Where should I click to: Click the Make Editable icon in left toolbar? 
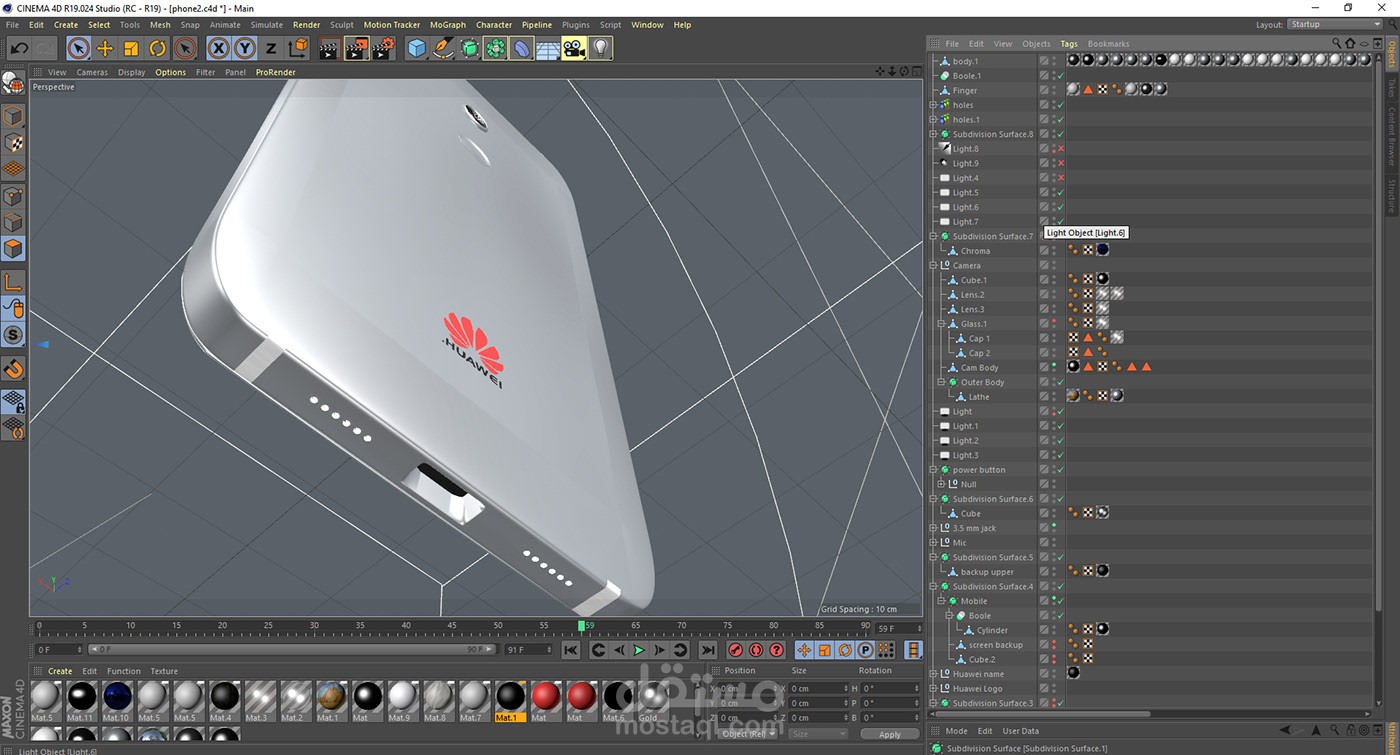pos(13,83)
